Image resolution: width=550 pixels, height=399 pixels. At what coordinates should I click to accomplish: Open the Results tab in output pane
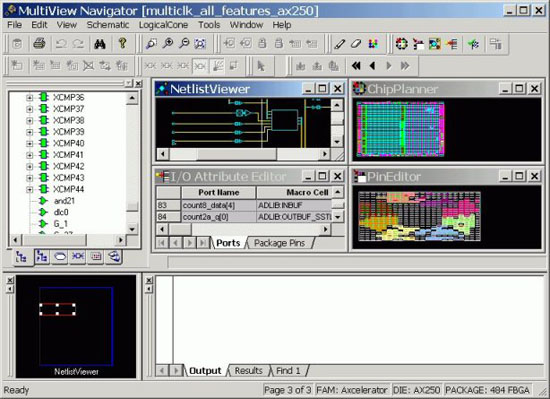pyautogui.click(x=248, y=371)
